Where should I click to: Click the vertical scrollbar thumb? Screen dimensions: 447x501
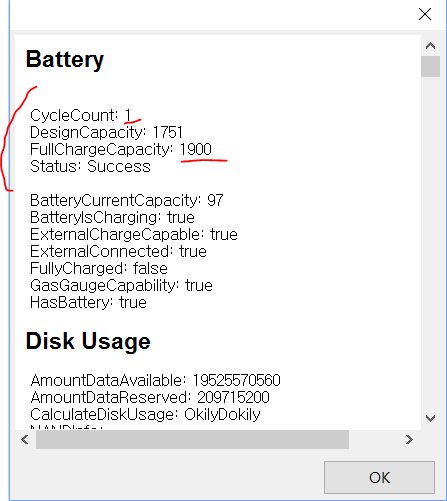(x=430, y=67)
